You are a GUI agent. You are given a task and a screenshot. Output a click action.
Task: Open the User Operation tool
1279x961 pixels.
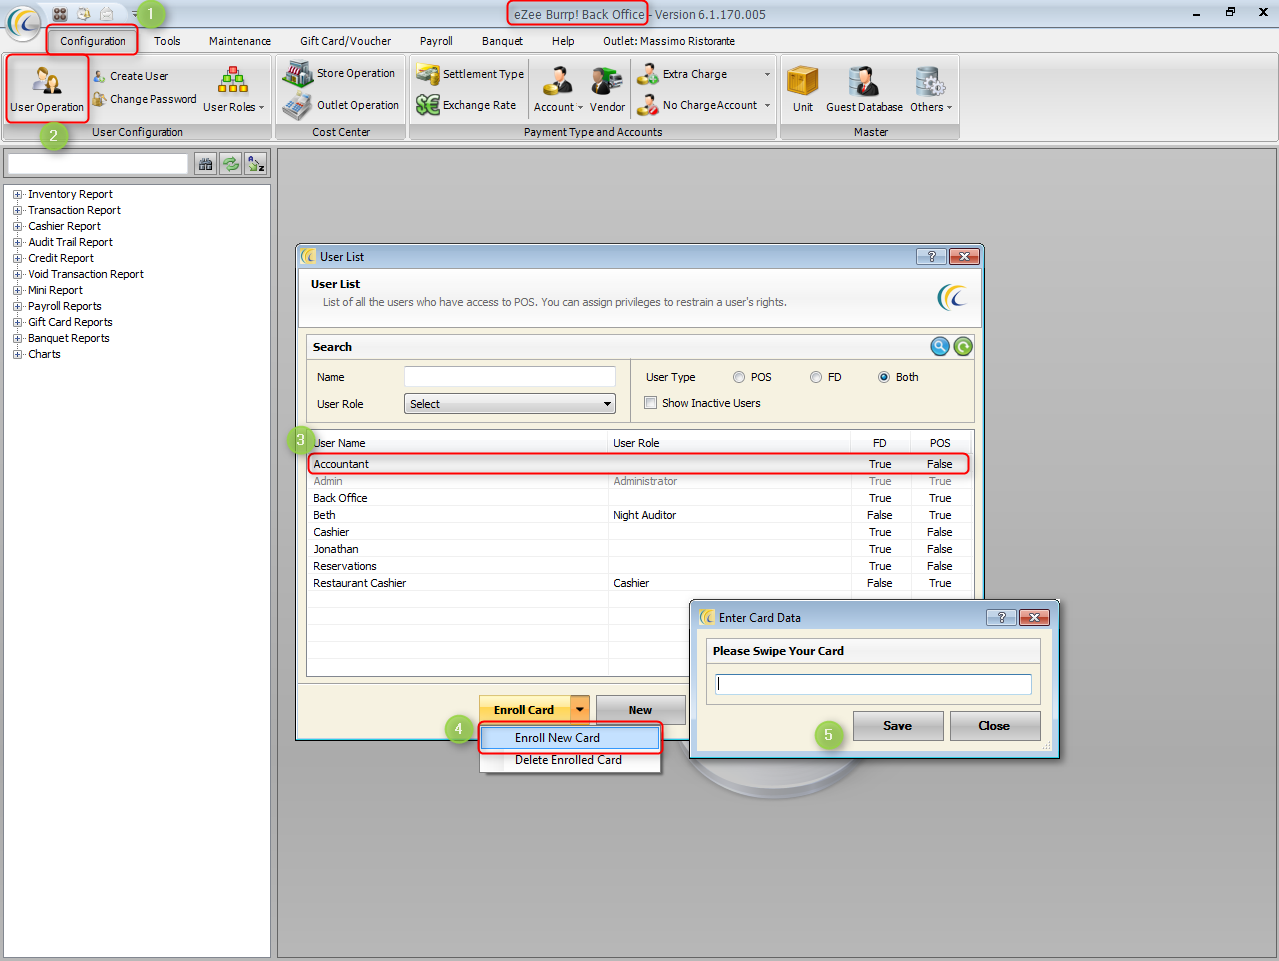(x=47, y=90)
